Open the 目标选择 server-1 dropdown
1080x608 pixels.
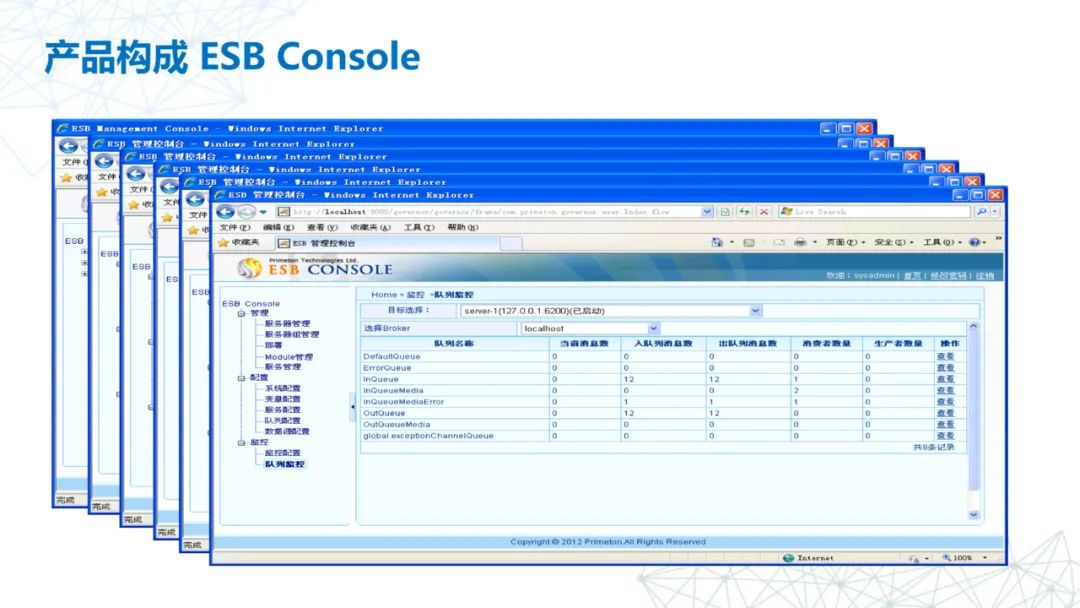755,311
